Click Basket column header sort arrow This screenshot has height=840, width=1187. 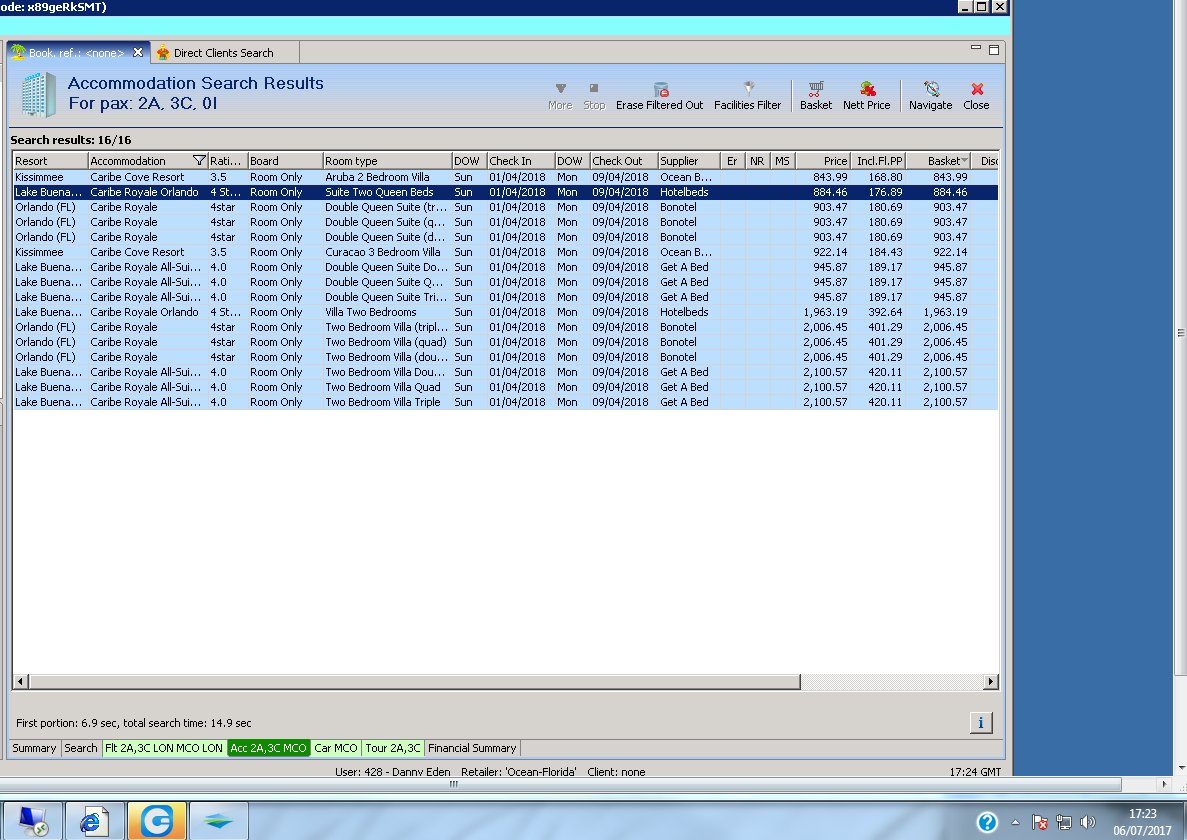(x=964, y=160)
